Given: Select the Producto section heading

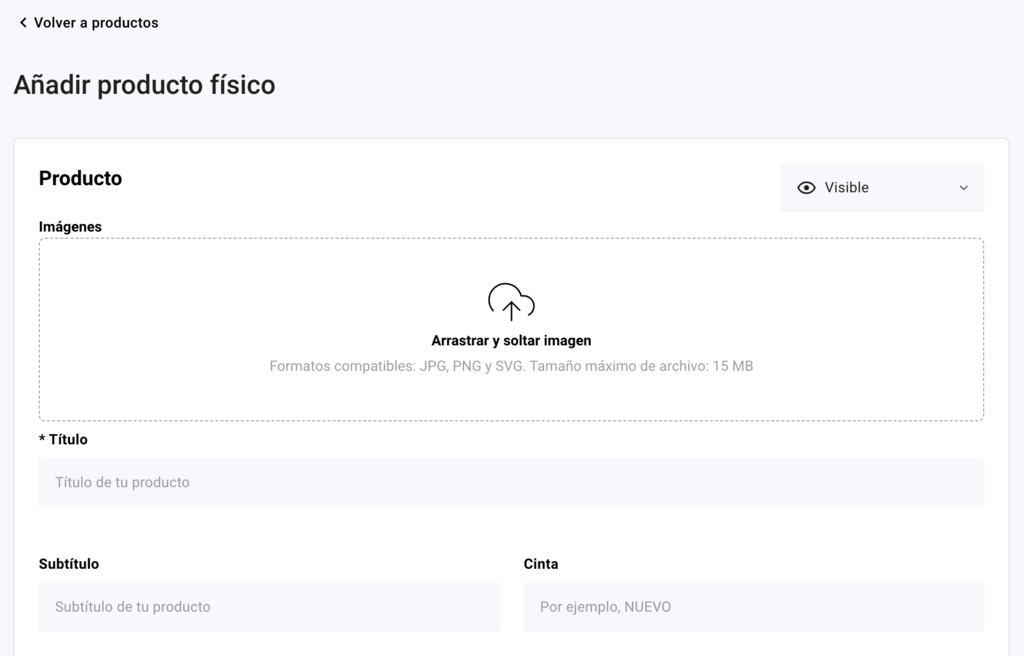Looking at the screenshot, I should click(x=80, y=178).
